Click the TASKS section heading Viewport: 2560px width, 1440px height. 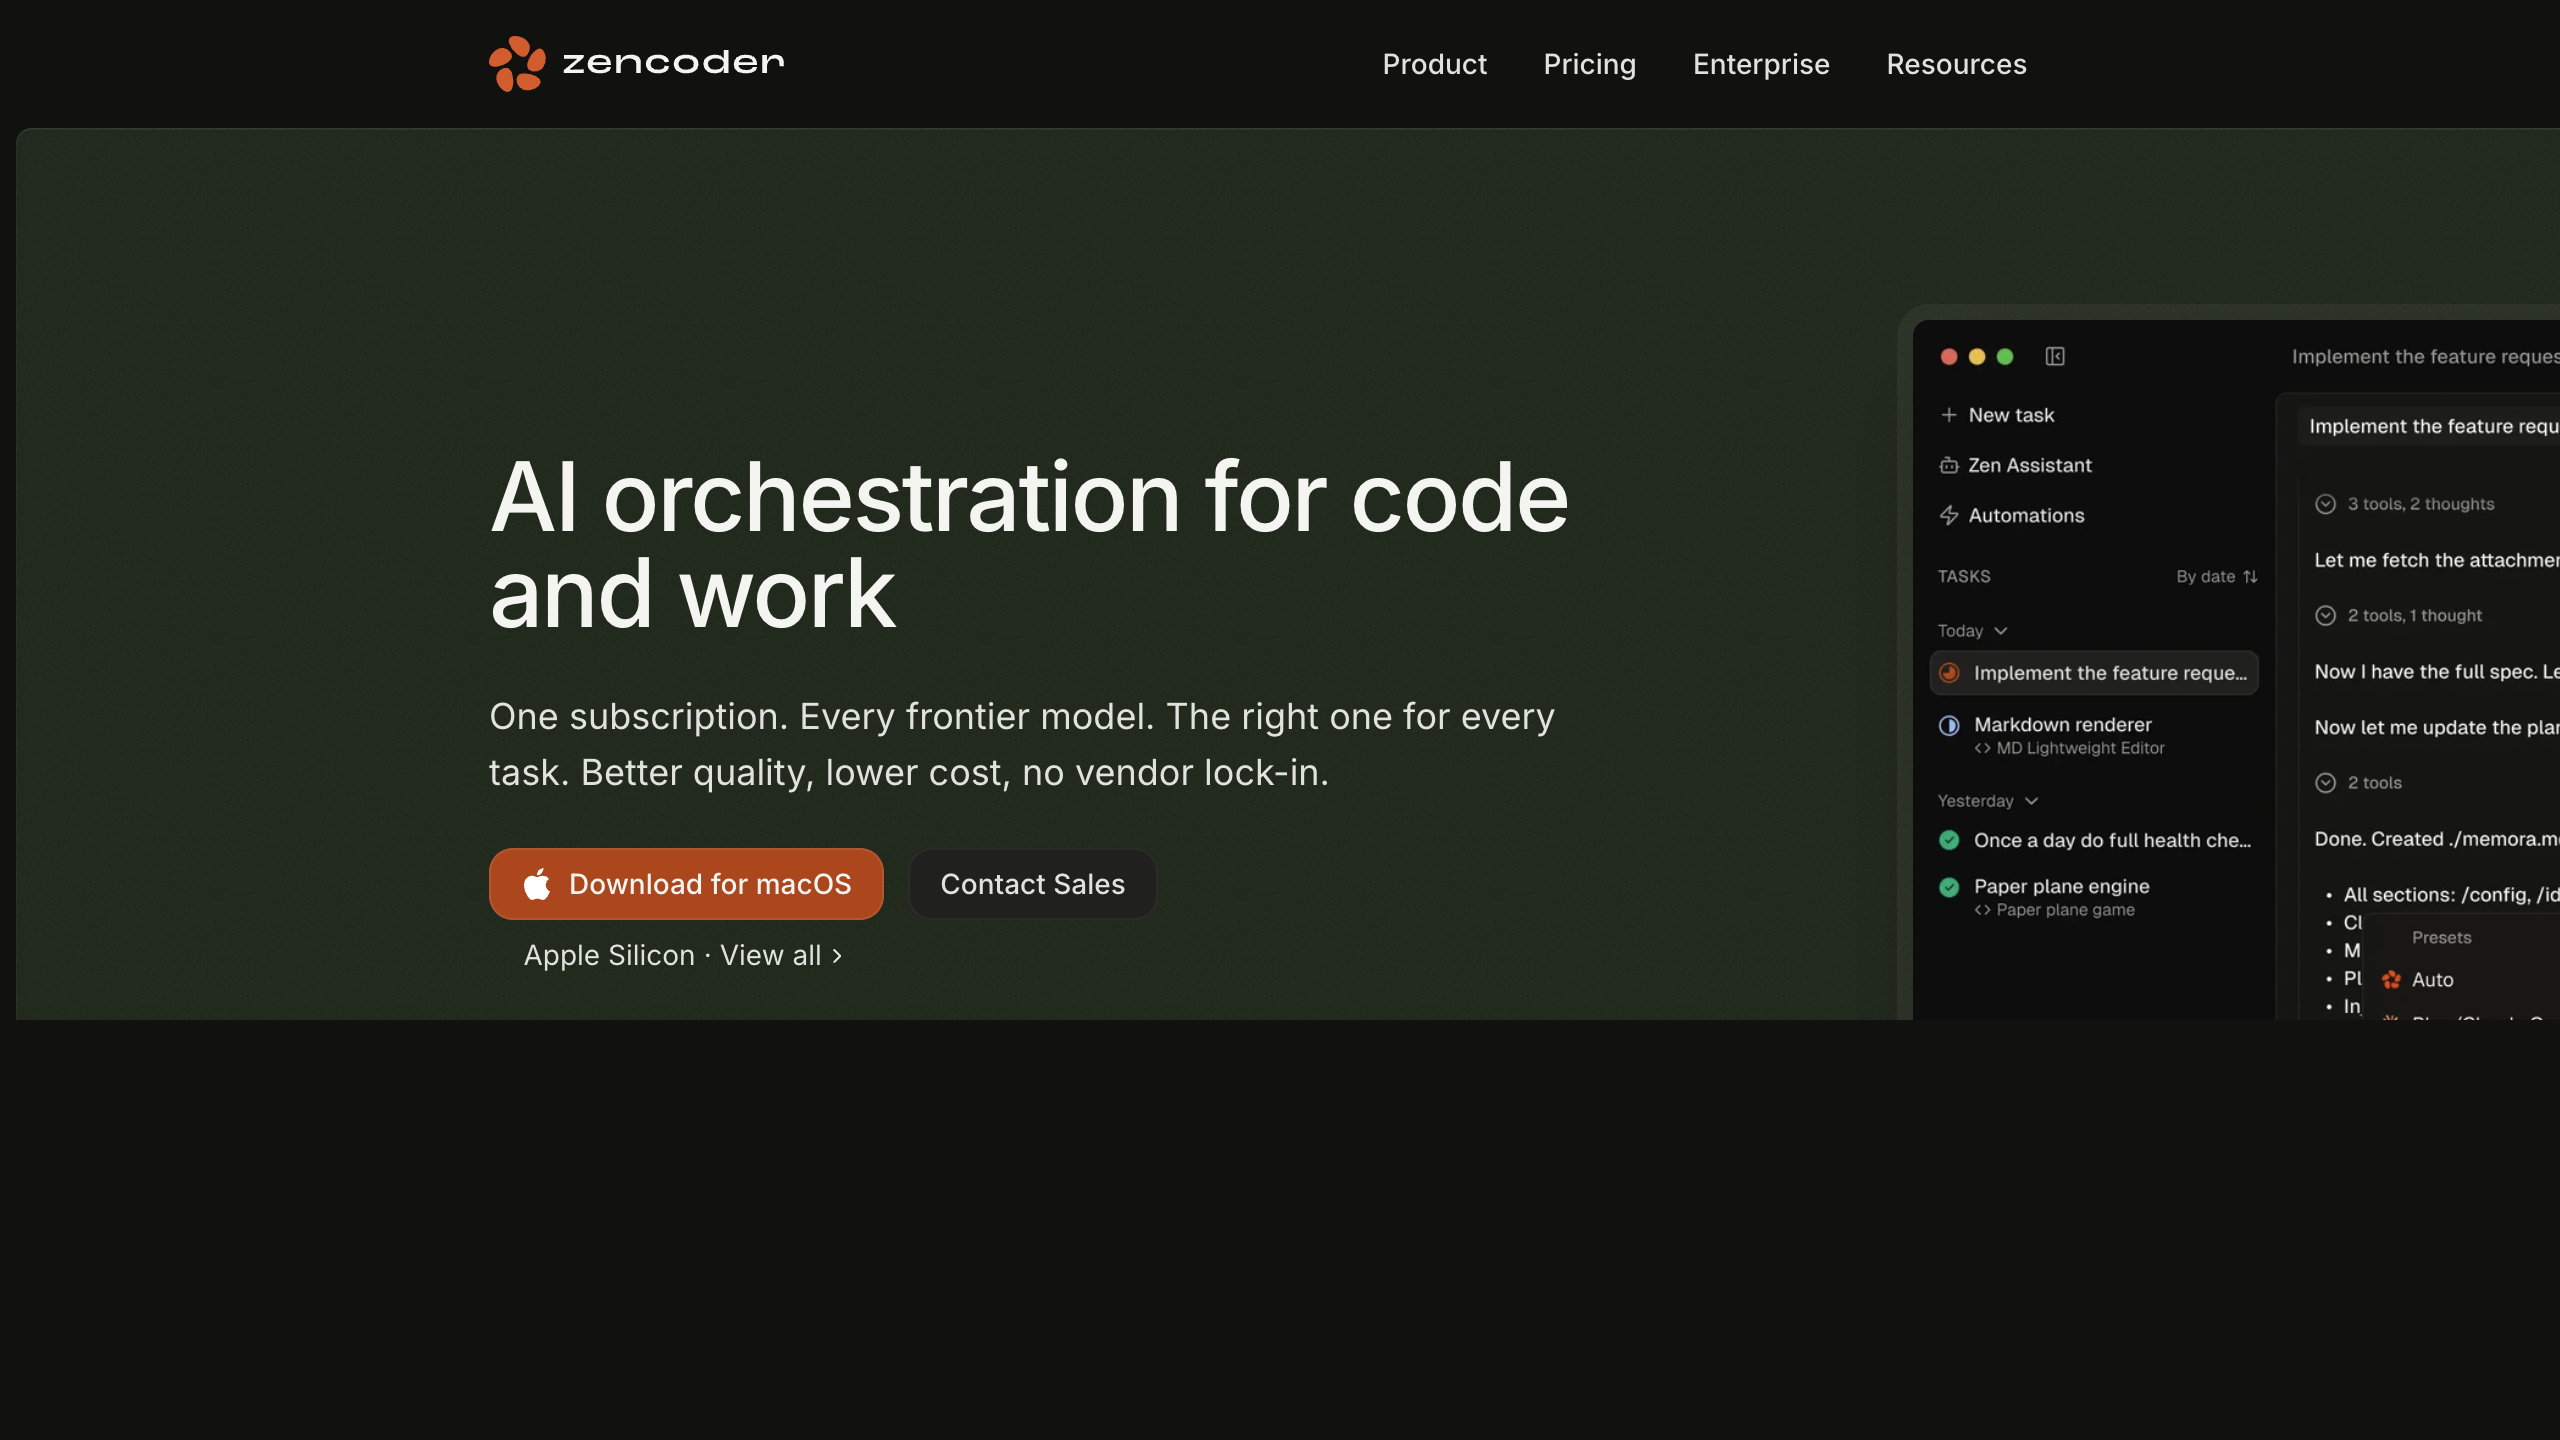(x=1964, y=576)
